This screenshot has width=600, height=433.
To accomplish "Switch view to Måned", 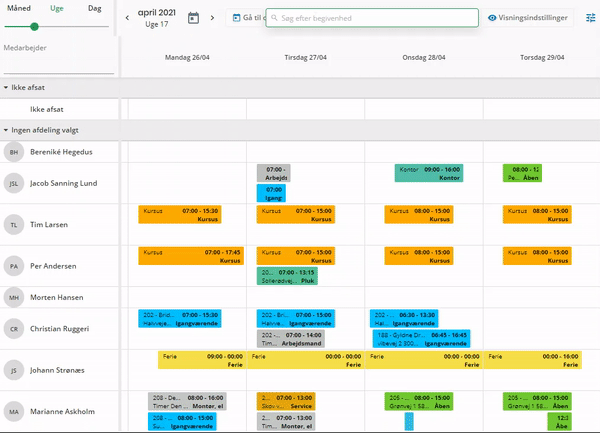I will tap(19, 8).
